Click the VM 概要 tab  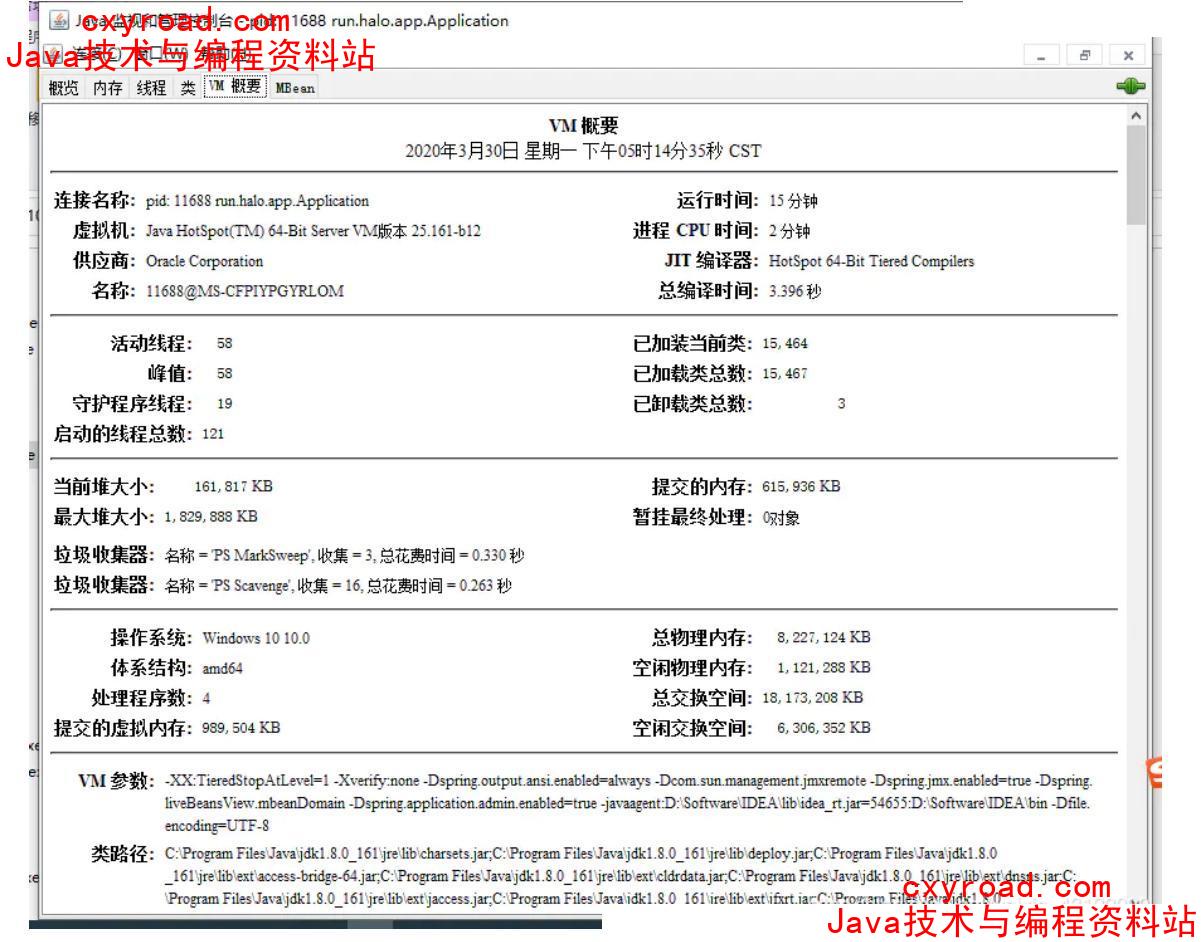(x=235, y=87)
